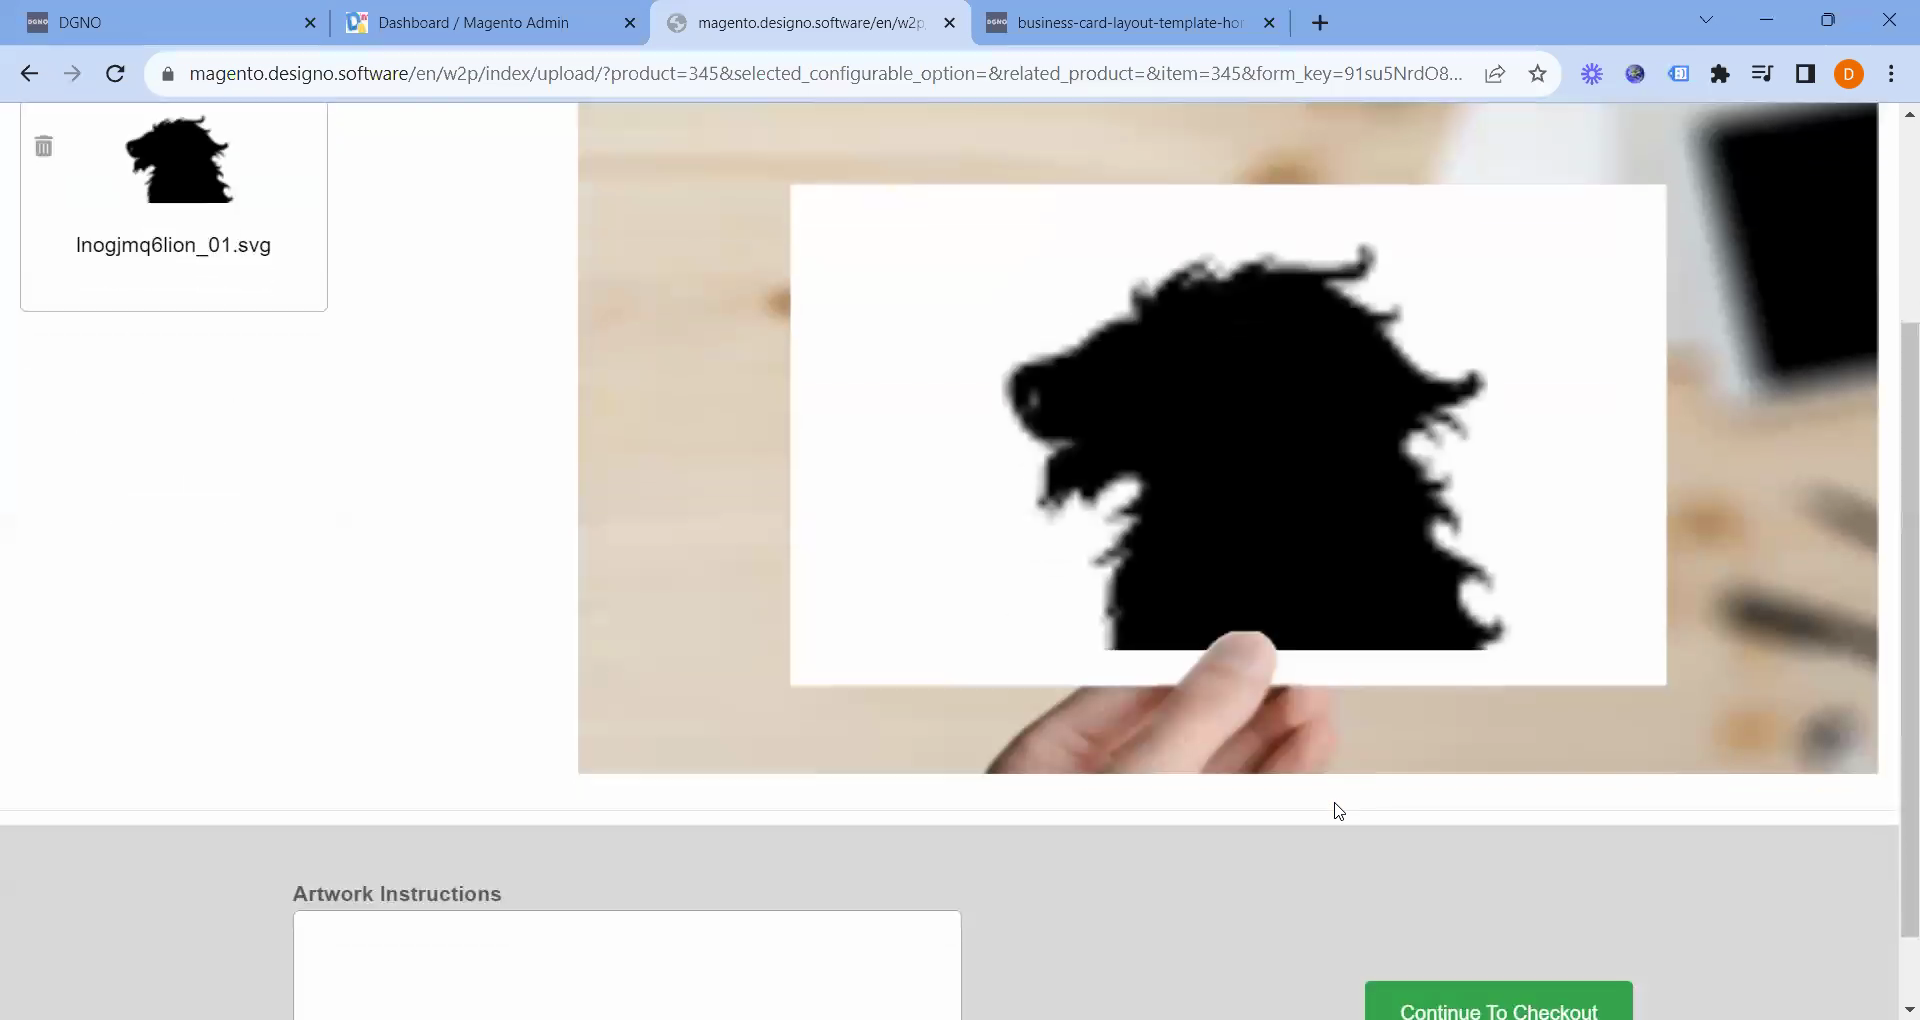This screenshot has height=1020, width=1920.
Task: Switch to the DGNO tab
Action: (165, 23)
